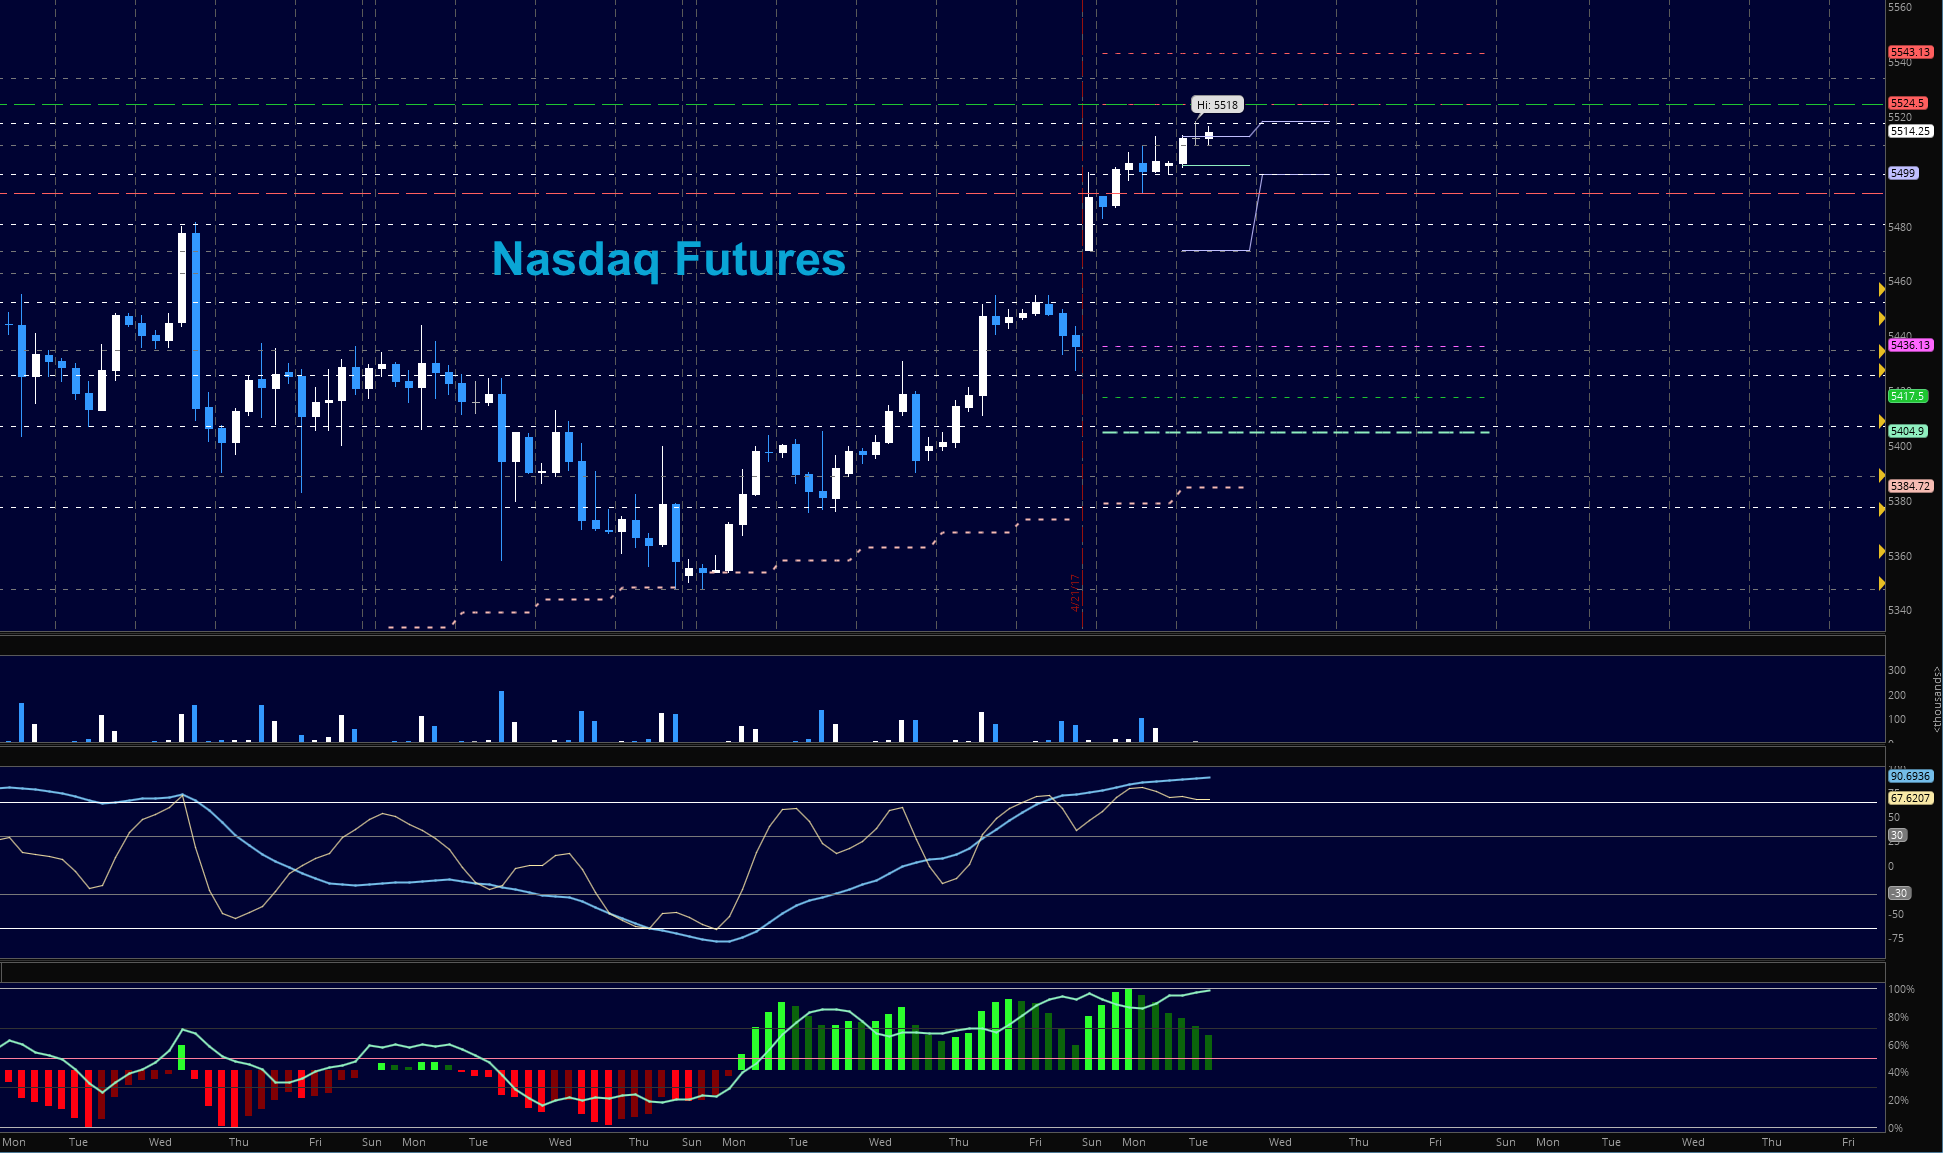Click the Hi: 5518 price bubble
The height and width of the screenshot is (1153, 1943).
pos(1217,104)
